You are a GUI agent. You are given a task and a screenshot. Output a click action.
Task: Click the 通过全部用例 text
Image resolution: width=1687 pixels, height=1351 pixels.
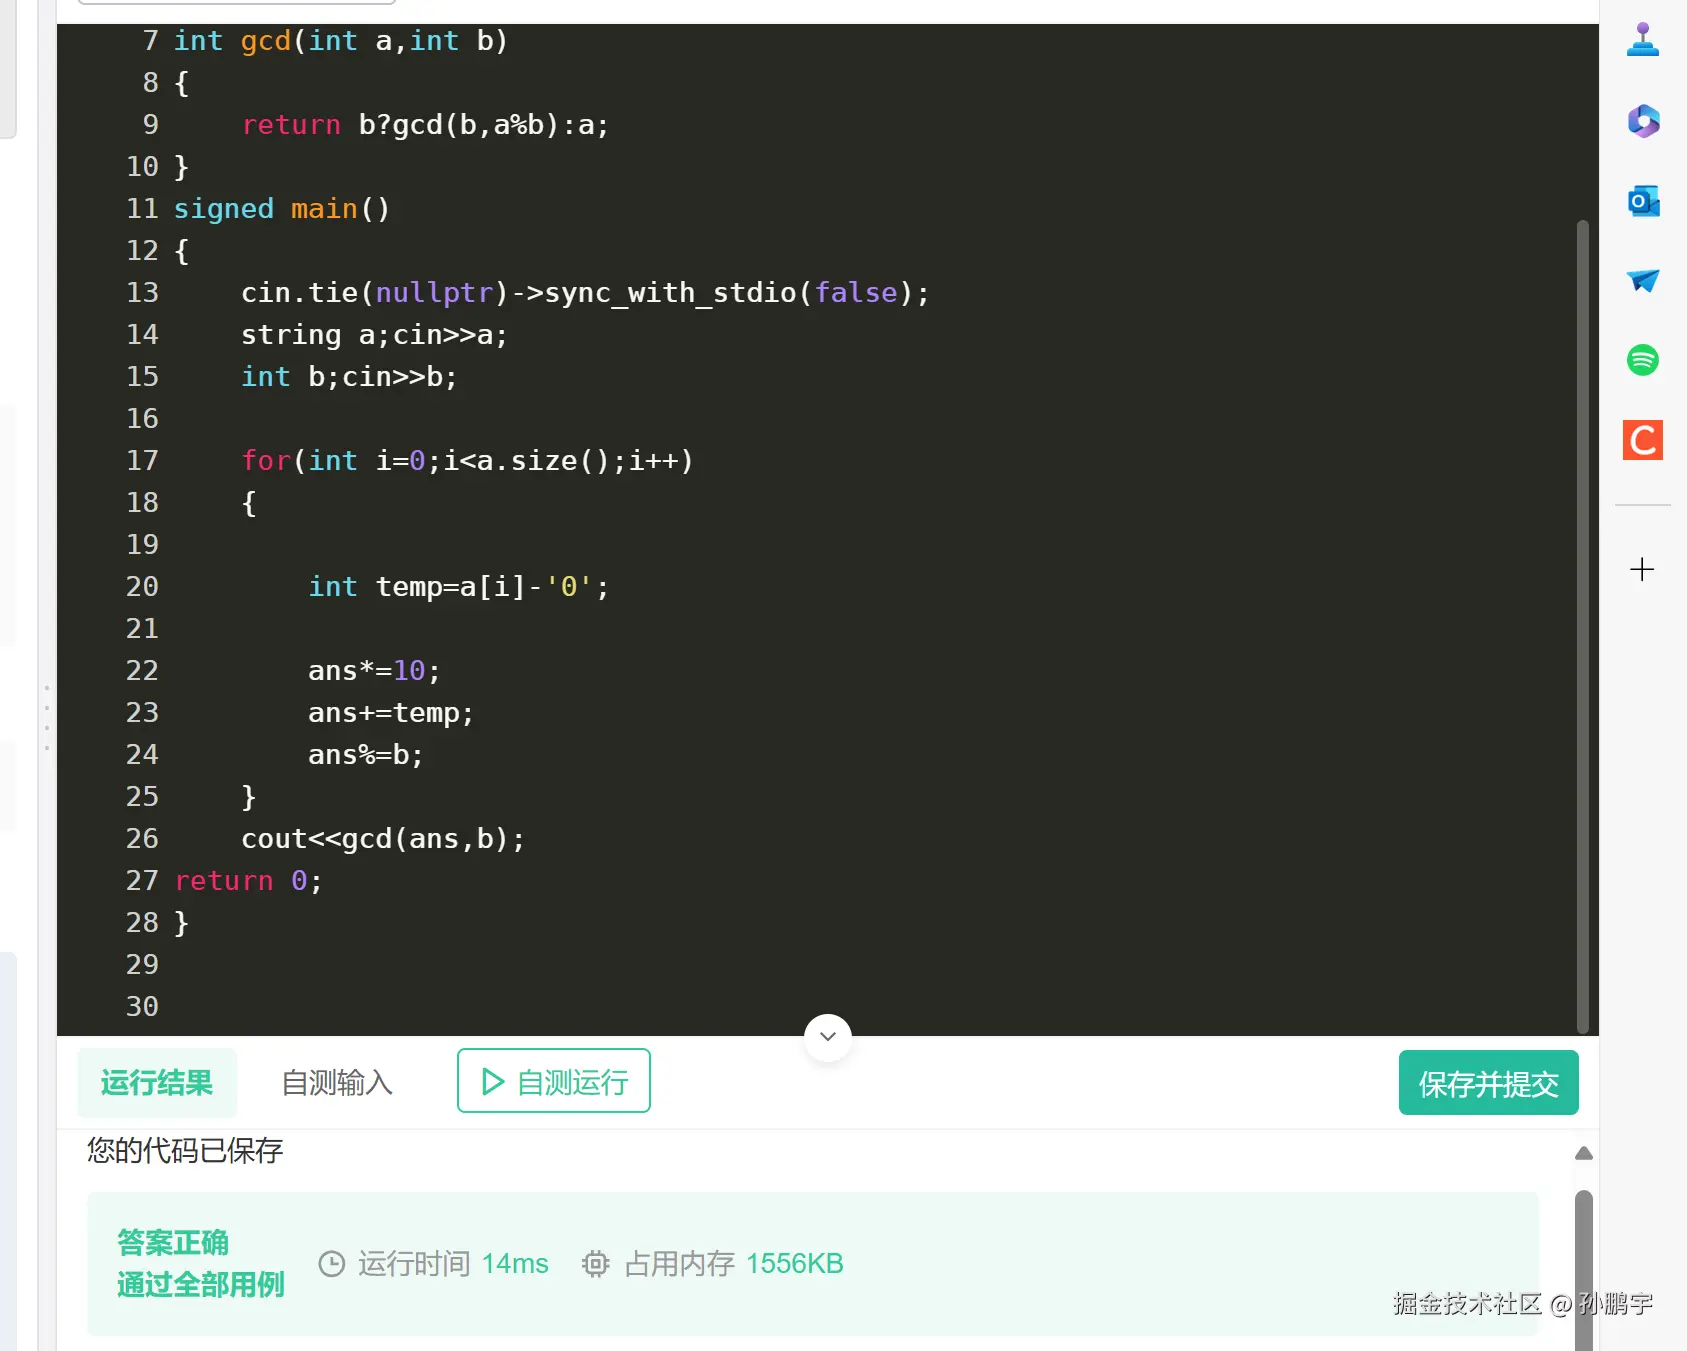point(201,1284)
